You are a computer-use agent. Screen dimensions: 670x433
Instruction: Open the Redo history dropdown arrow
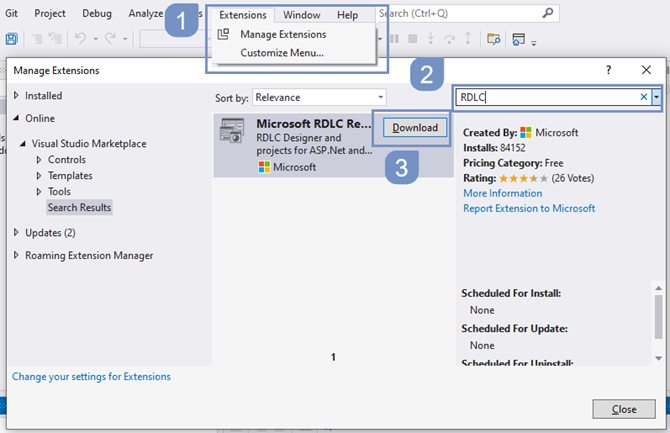pos(125,39)
